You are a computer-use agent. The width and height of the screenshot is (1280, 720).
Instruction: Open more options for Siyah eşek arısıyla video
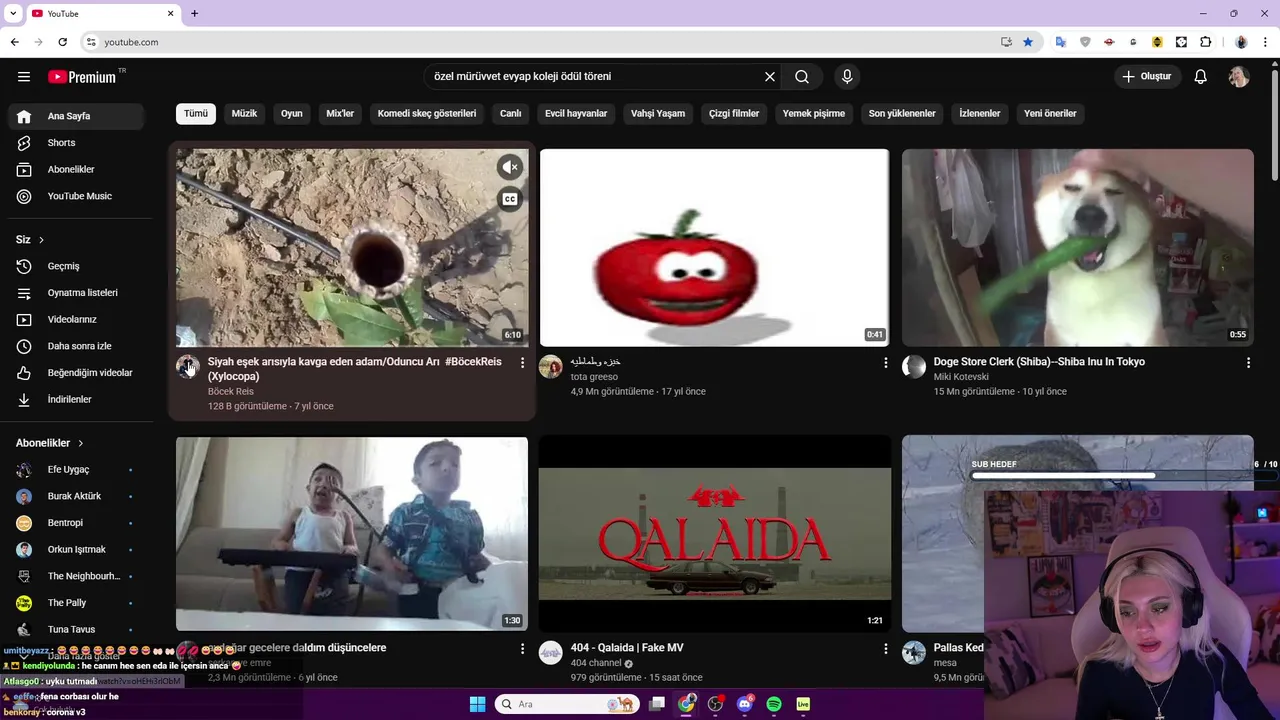(522, 363)
